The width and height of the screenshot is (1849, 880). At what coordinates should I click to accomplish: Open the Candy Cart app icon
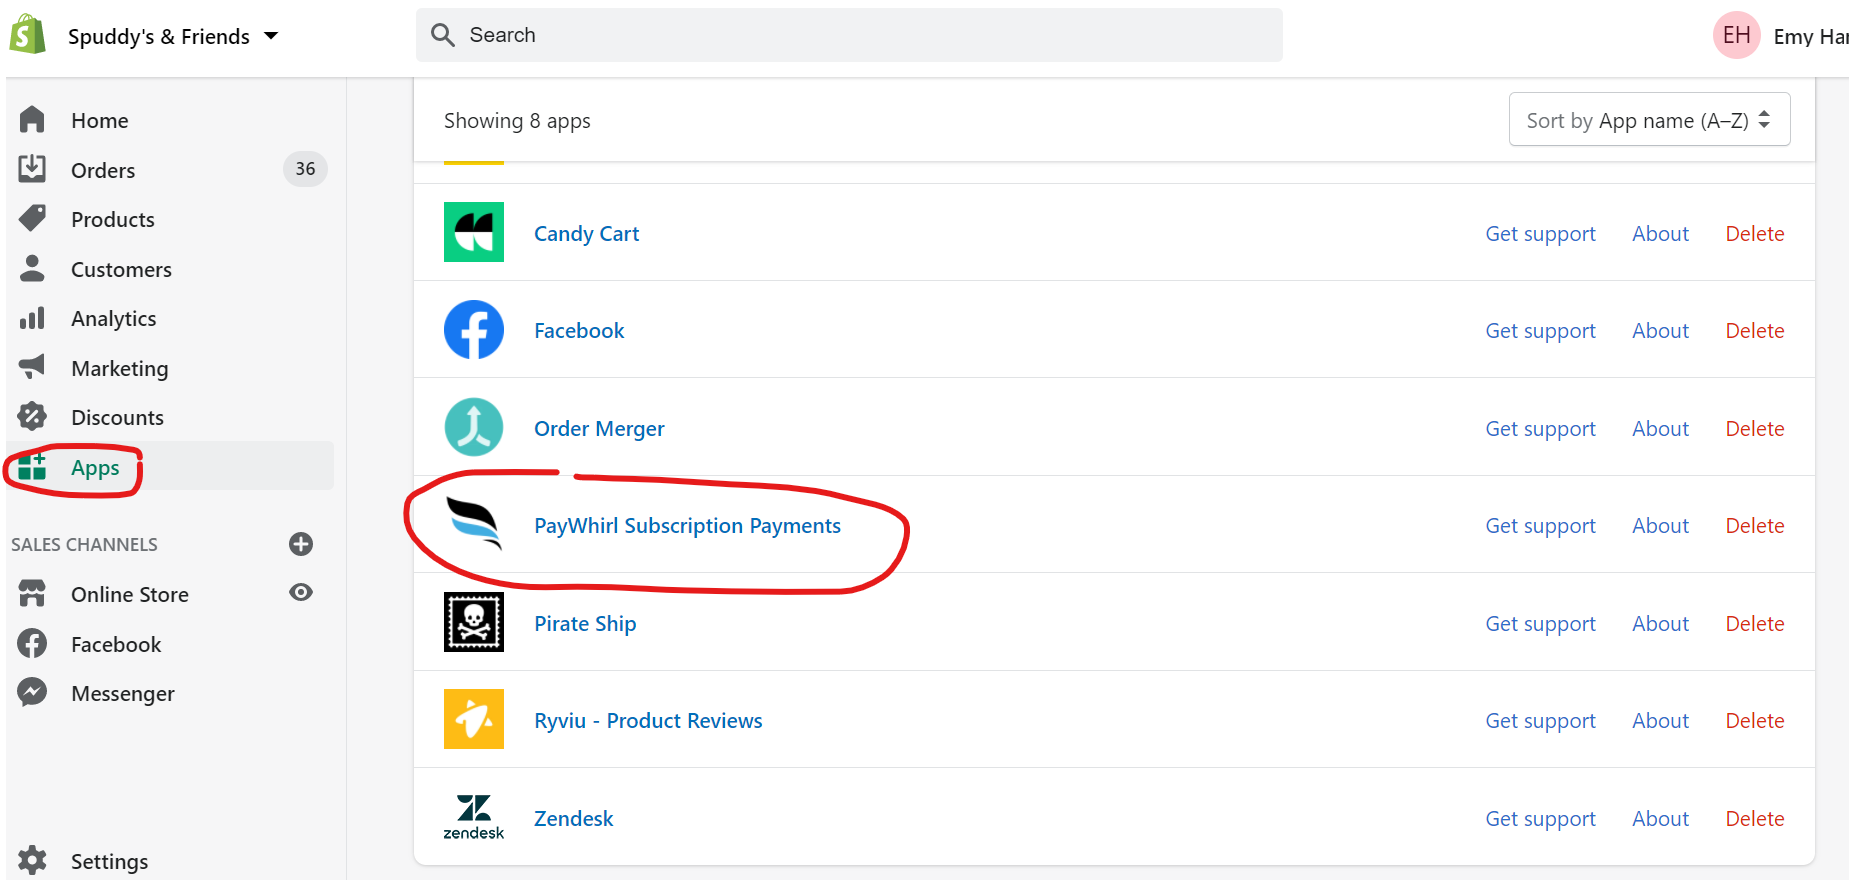coord(473,232)
